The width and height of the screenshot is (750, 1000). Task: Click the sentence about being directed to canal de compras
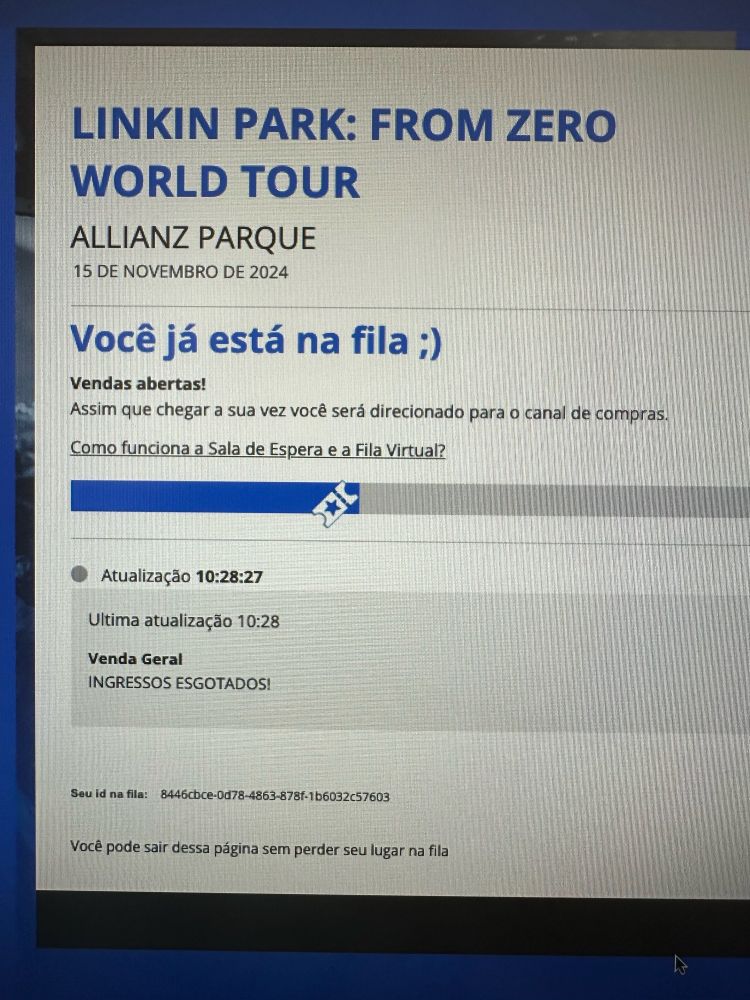tap(369, 411)
